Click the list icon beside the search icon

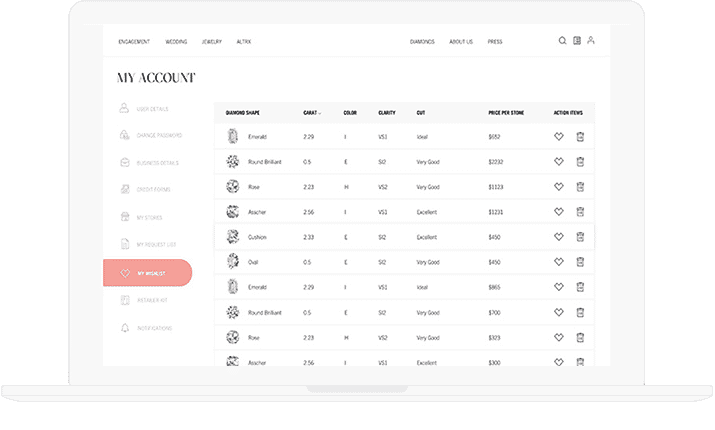tap(577, 41)
